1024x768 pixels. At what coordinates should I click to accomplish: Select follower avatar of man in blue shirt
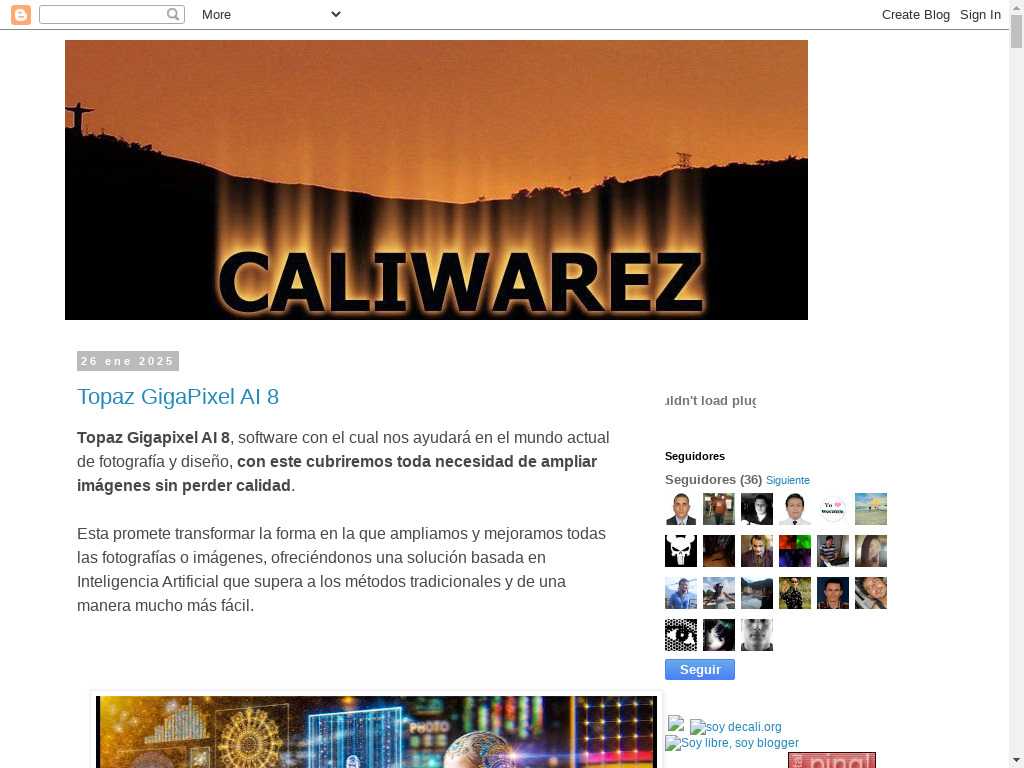pyautogui.click(x=680, y=593)
